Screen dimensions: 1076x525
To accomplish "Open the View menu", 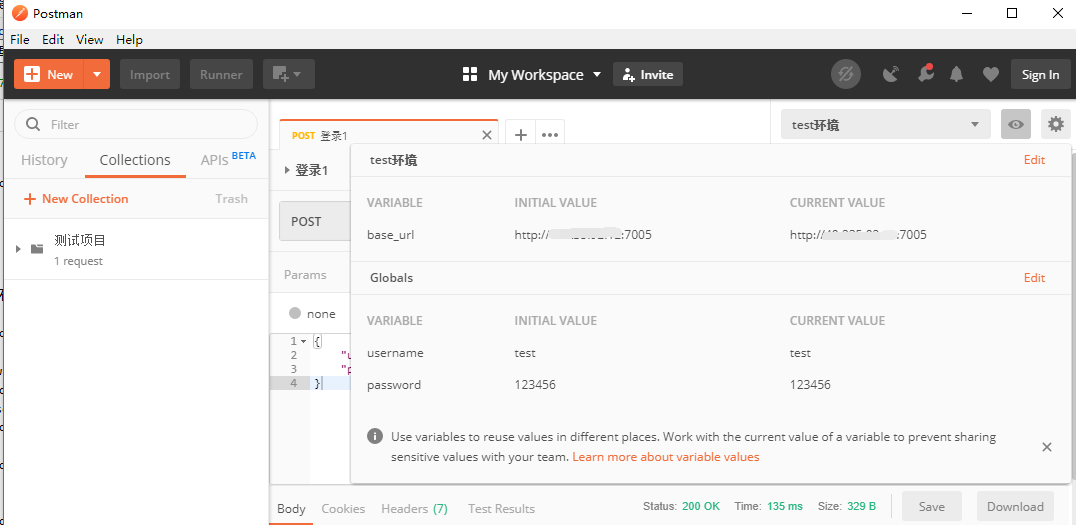I will [90, 39].
